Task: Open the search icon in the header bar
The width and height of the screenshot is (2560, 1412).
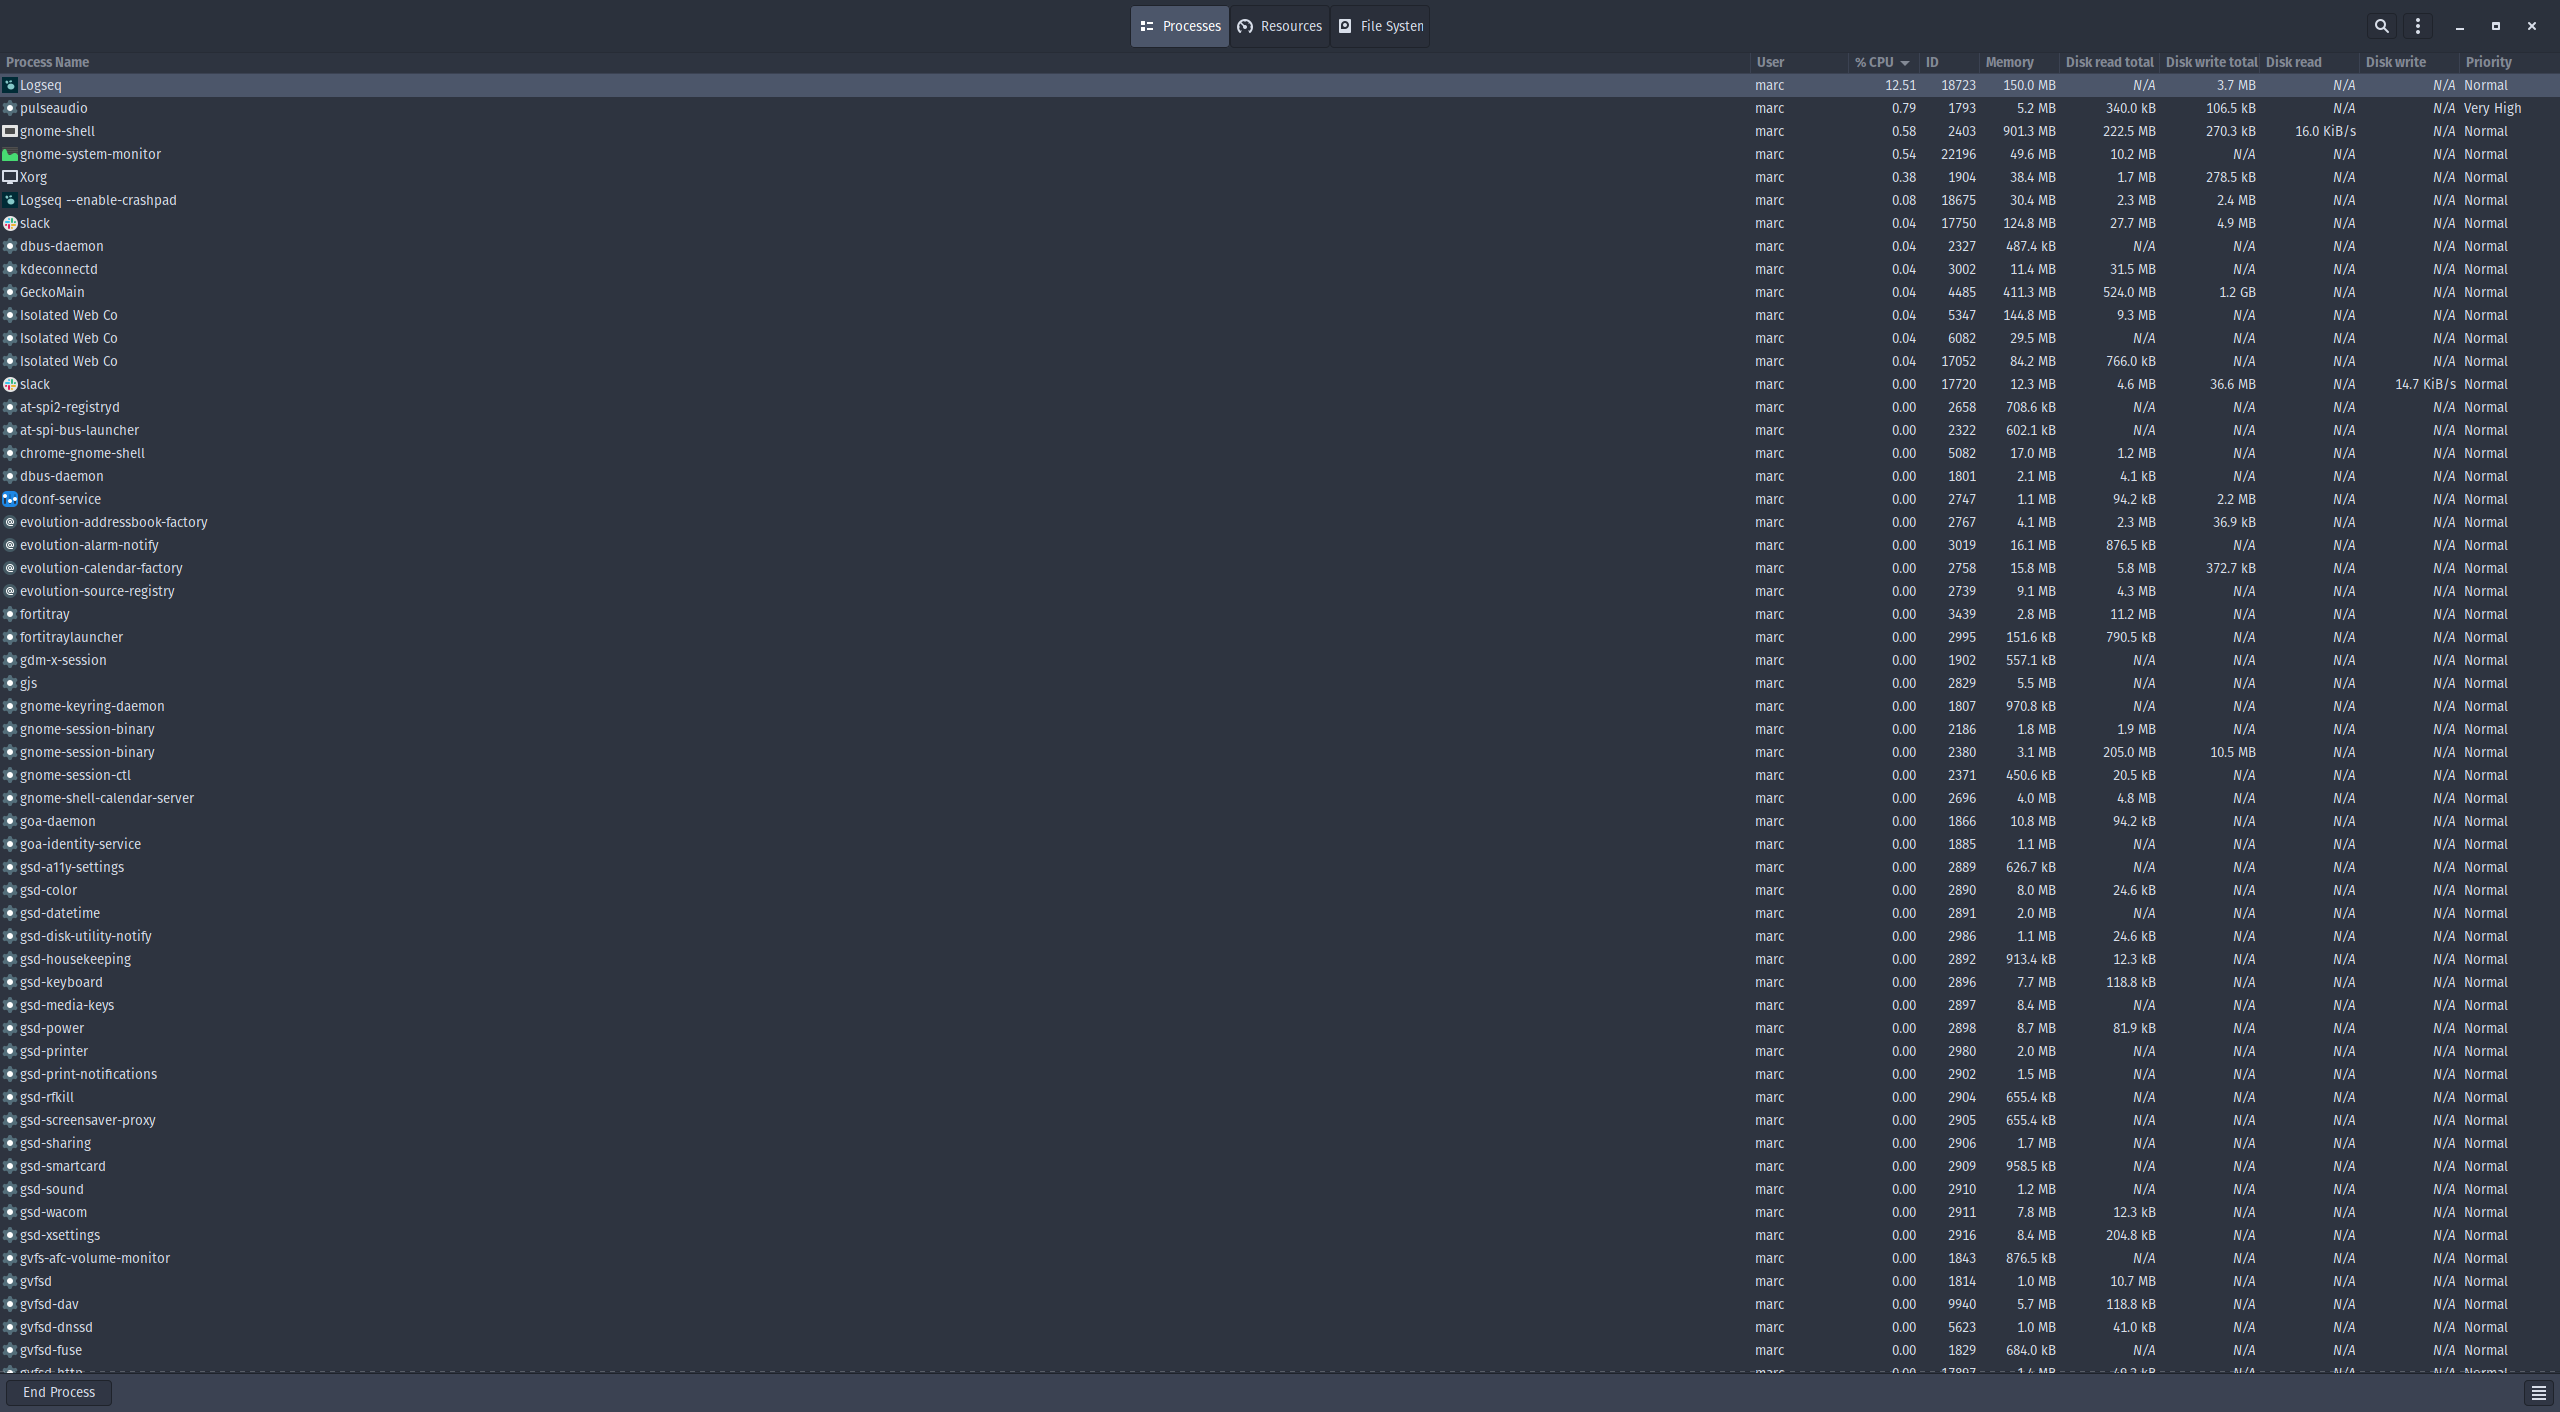Action: pyautogui.click(x=2382, y=25)
